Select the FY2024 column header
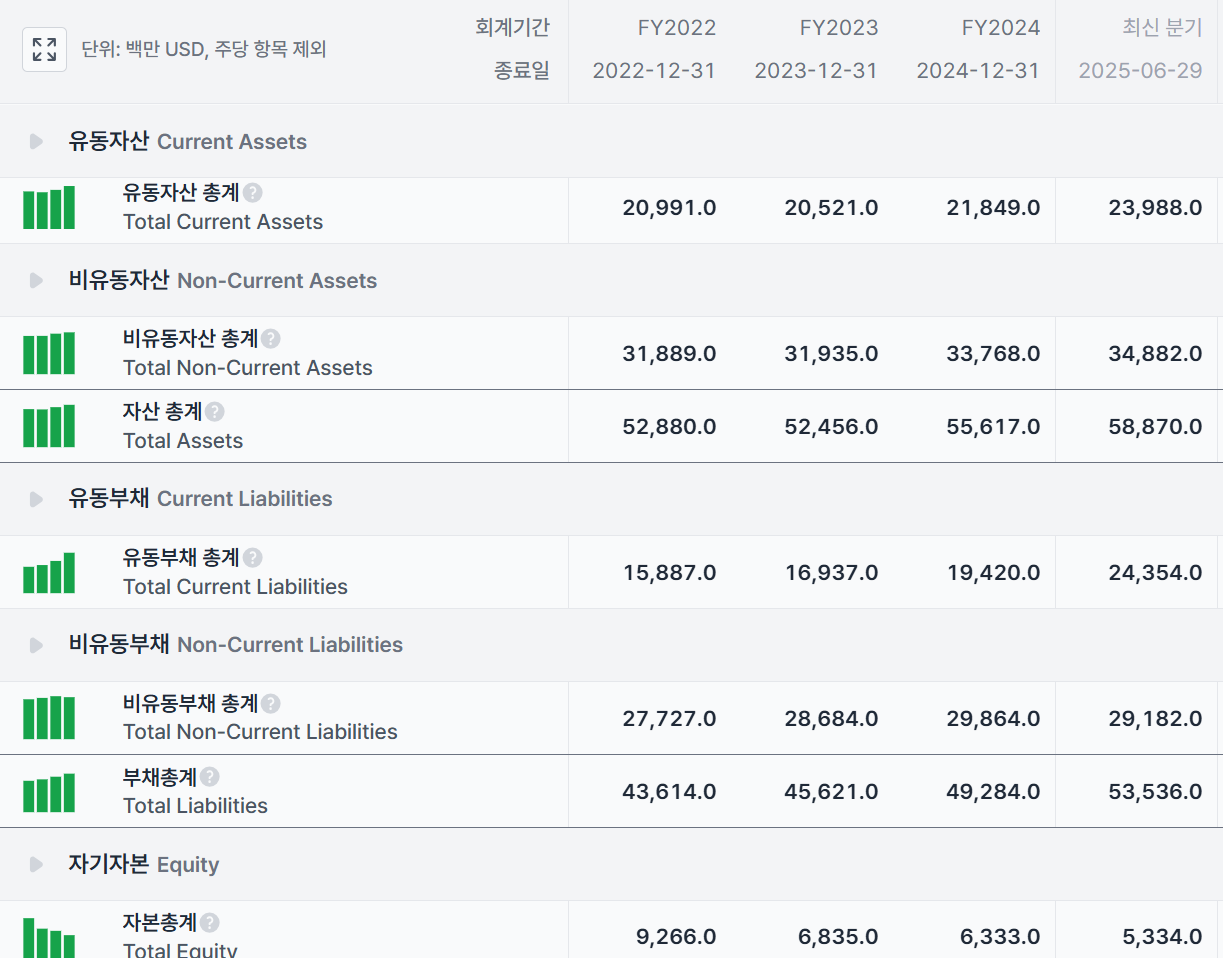The height and width of the screenshot is (958, 1223). (x=1000, y=28)
